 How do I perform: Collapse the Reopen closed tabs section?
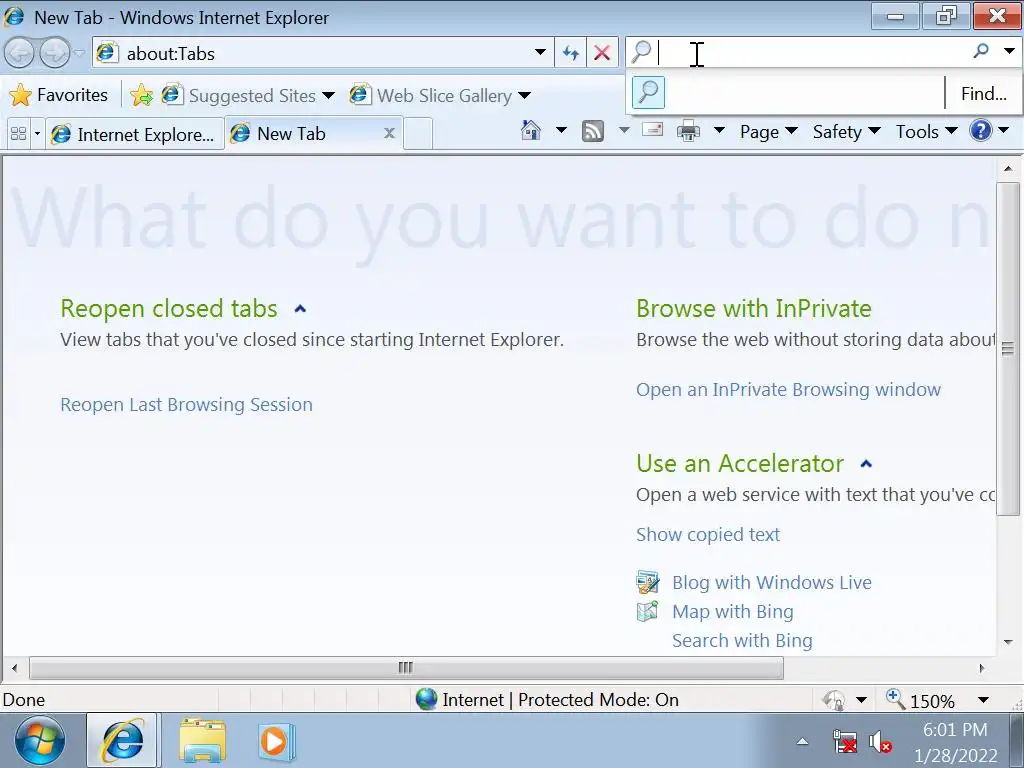(x=300, y=309)
